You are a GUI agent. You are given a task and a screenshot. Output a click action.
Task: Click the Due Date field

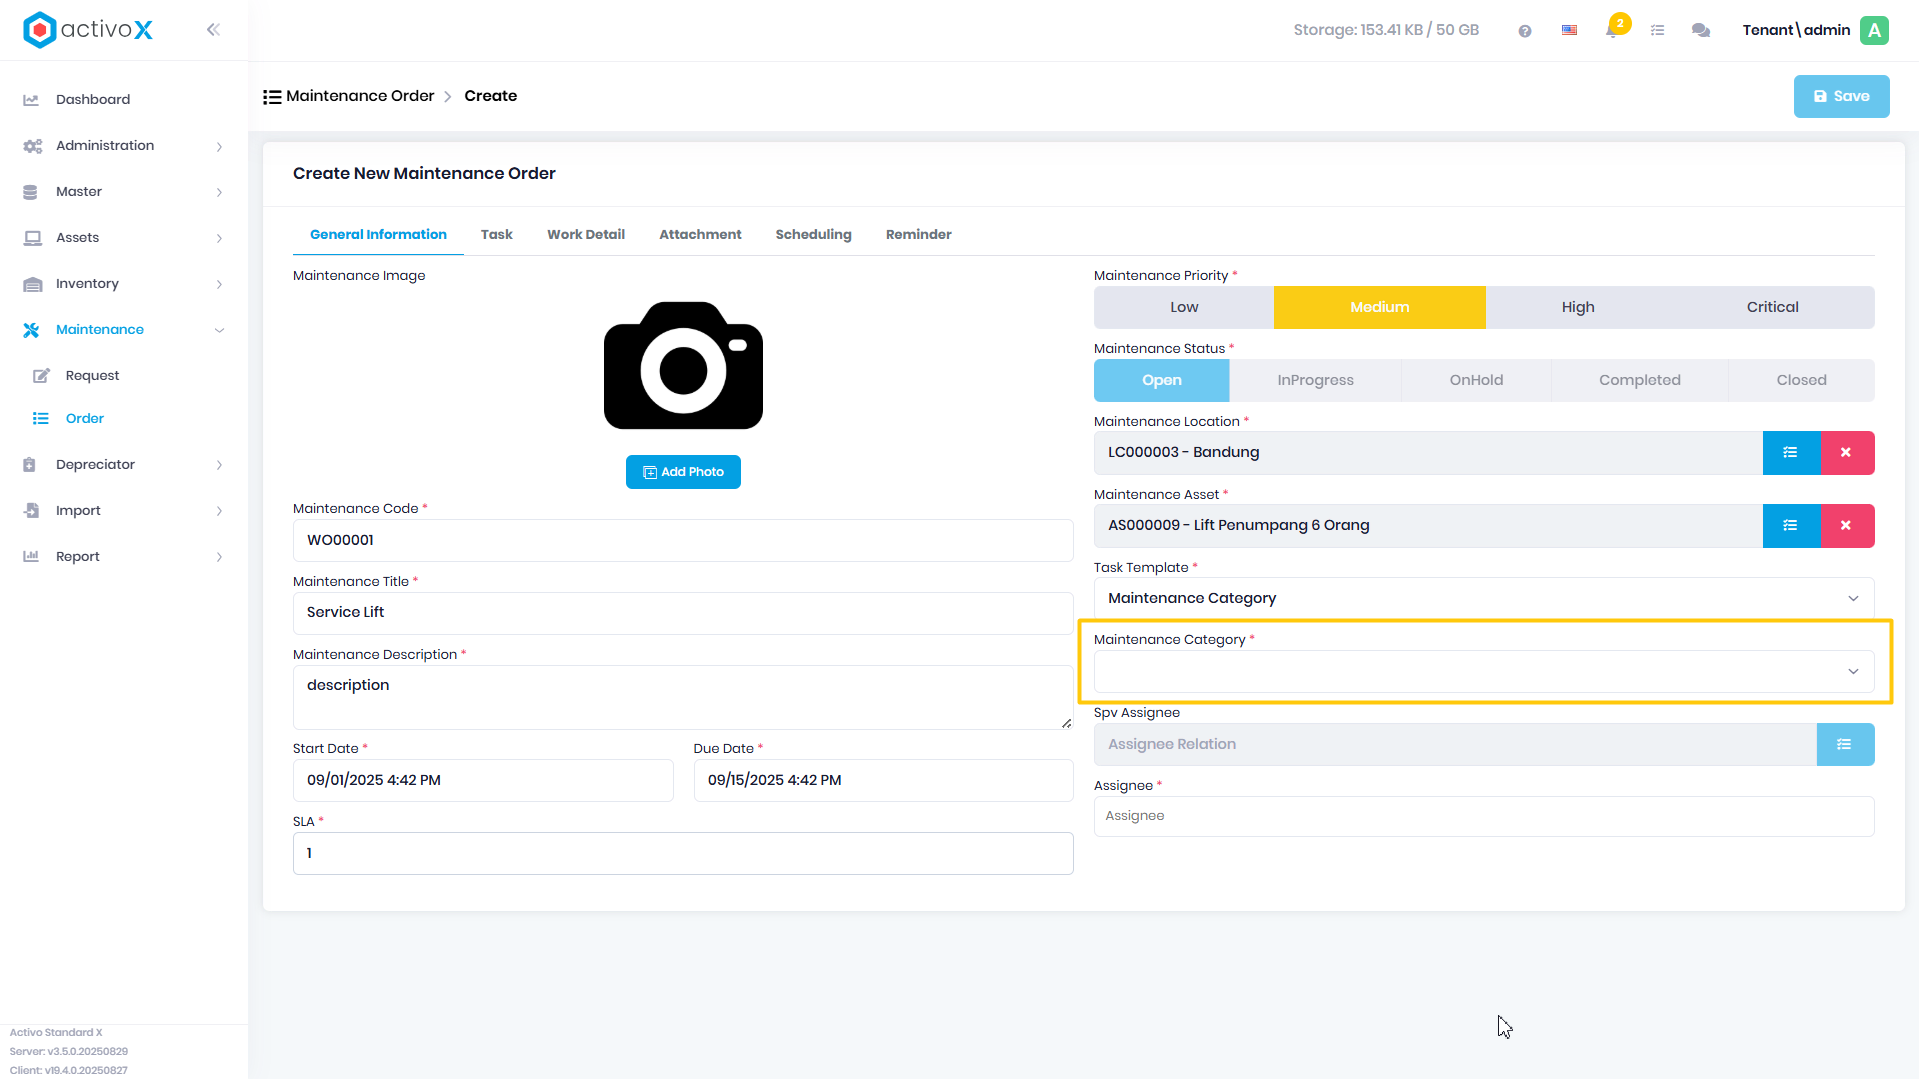coord(883,781)
